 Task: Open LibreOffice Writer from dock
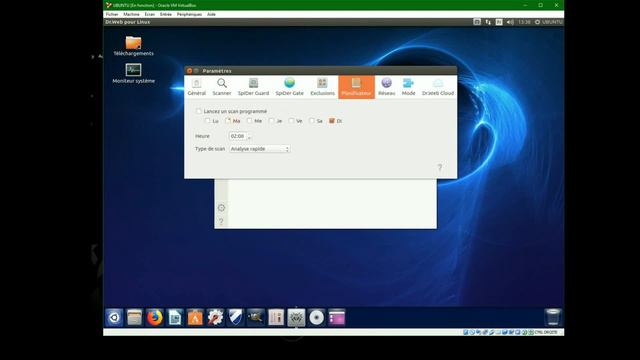[x=175, y=318]
